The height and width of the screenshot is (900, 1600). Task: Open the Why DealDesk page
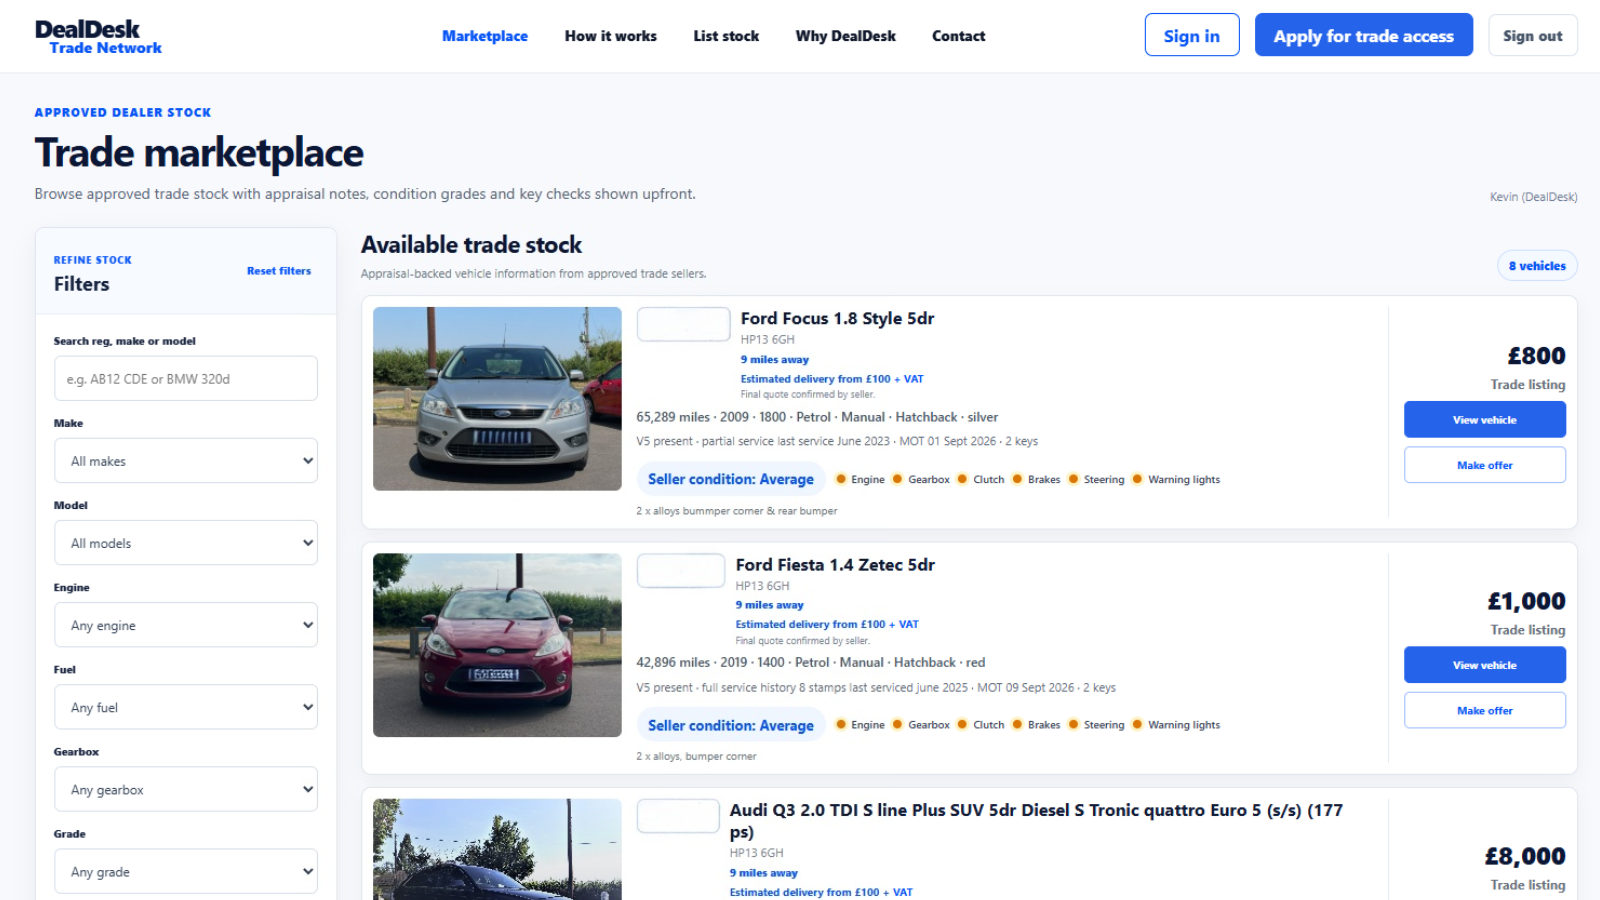(846, 36)
